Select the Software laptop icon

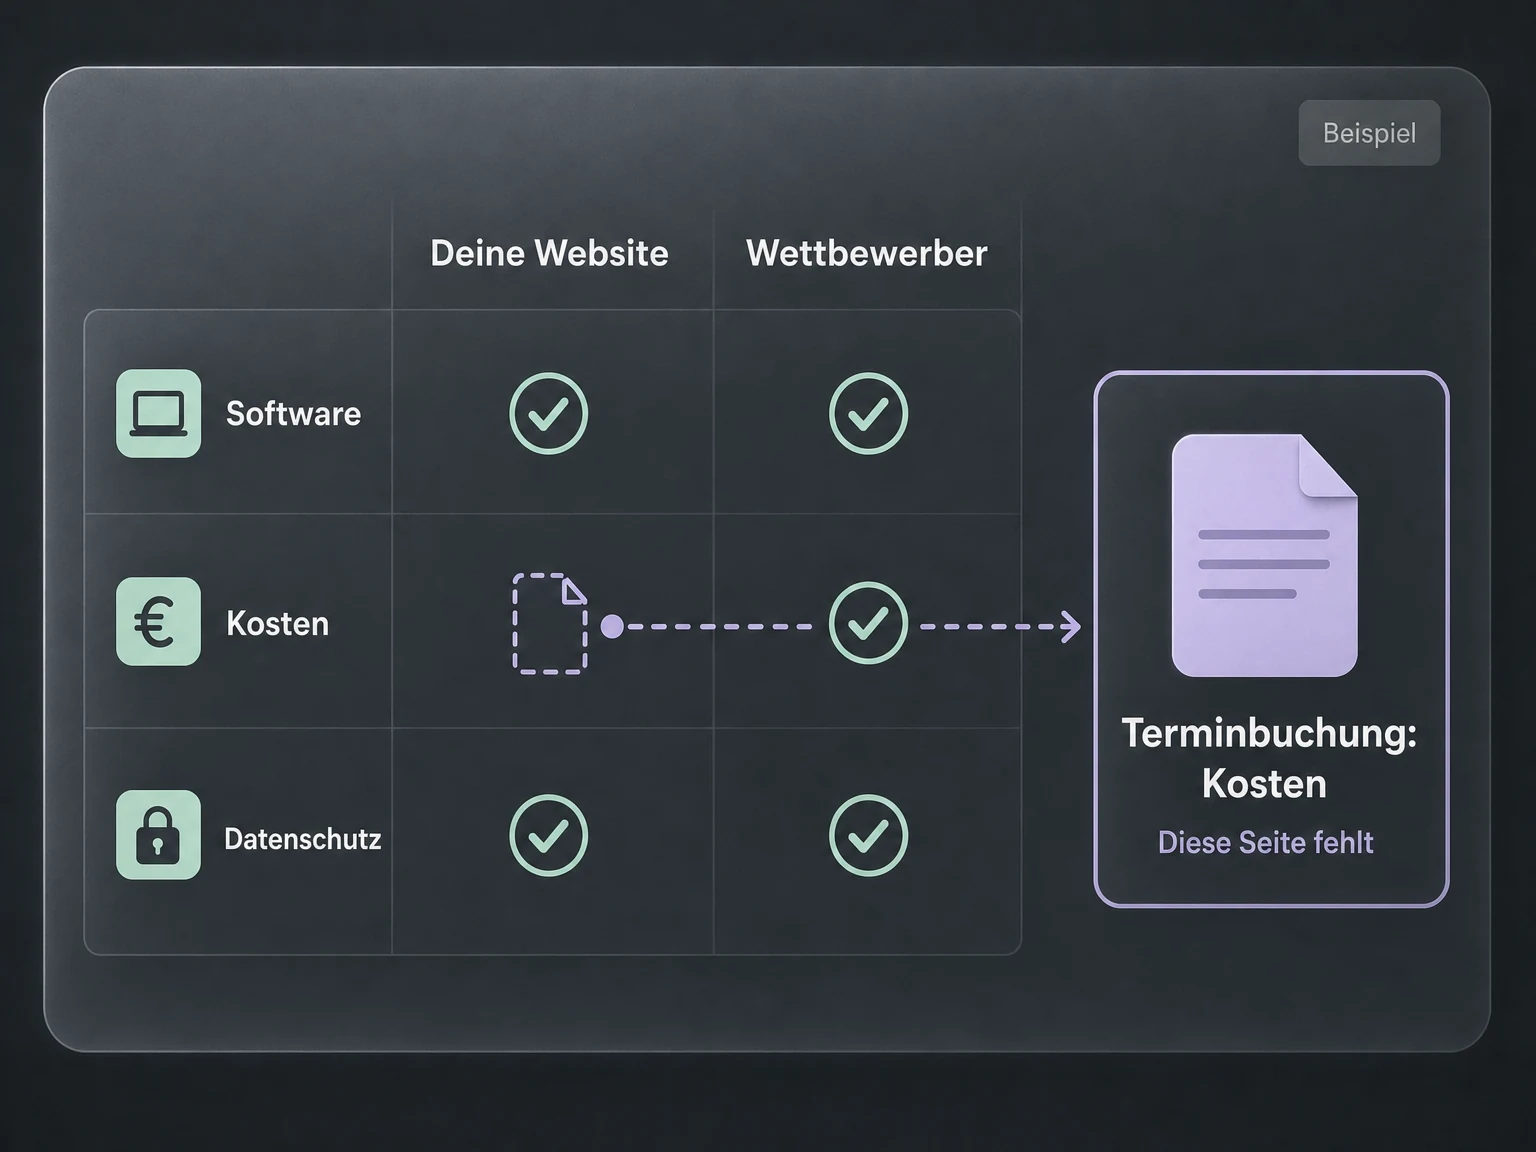coord(158,413)
